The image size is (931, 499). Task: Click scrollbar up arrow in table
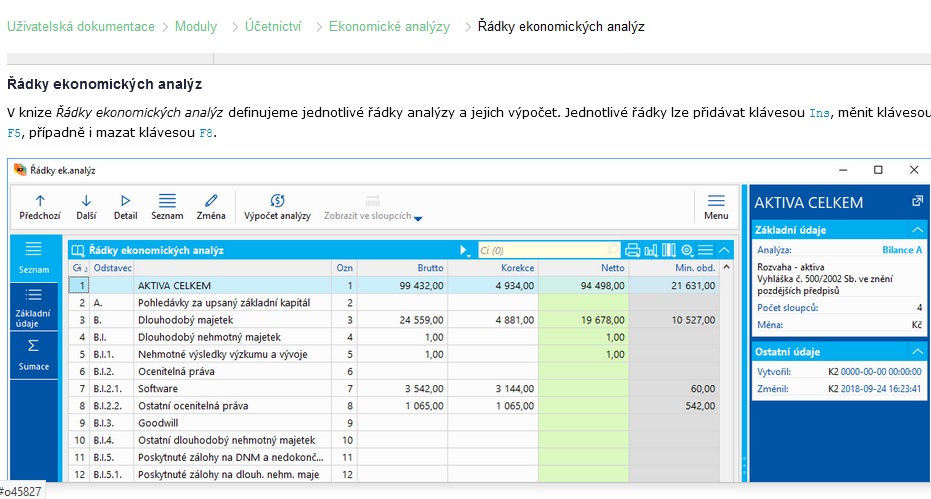[726, 267]
